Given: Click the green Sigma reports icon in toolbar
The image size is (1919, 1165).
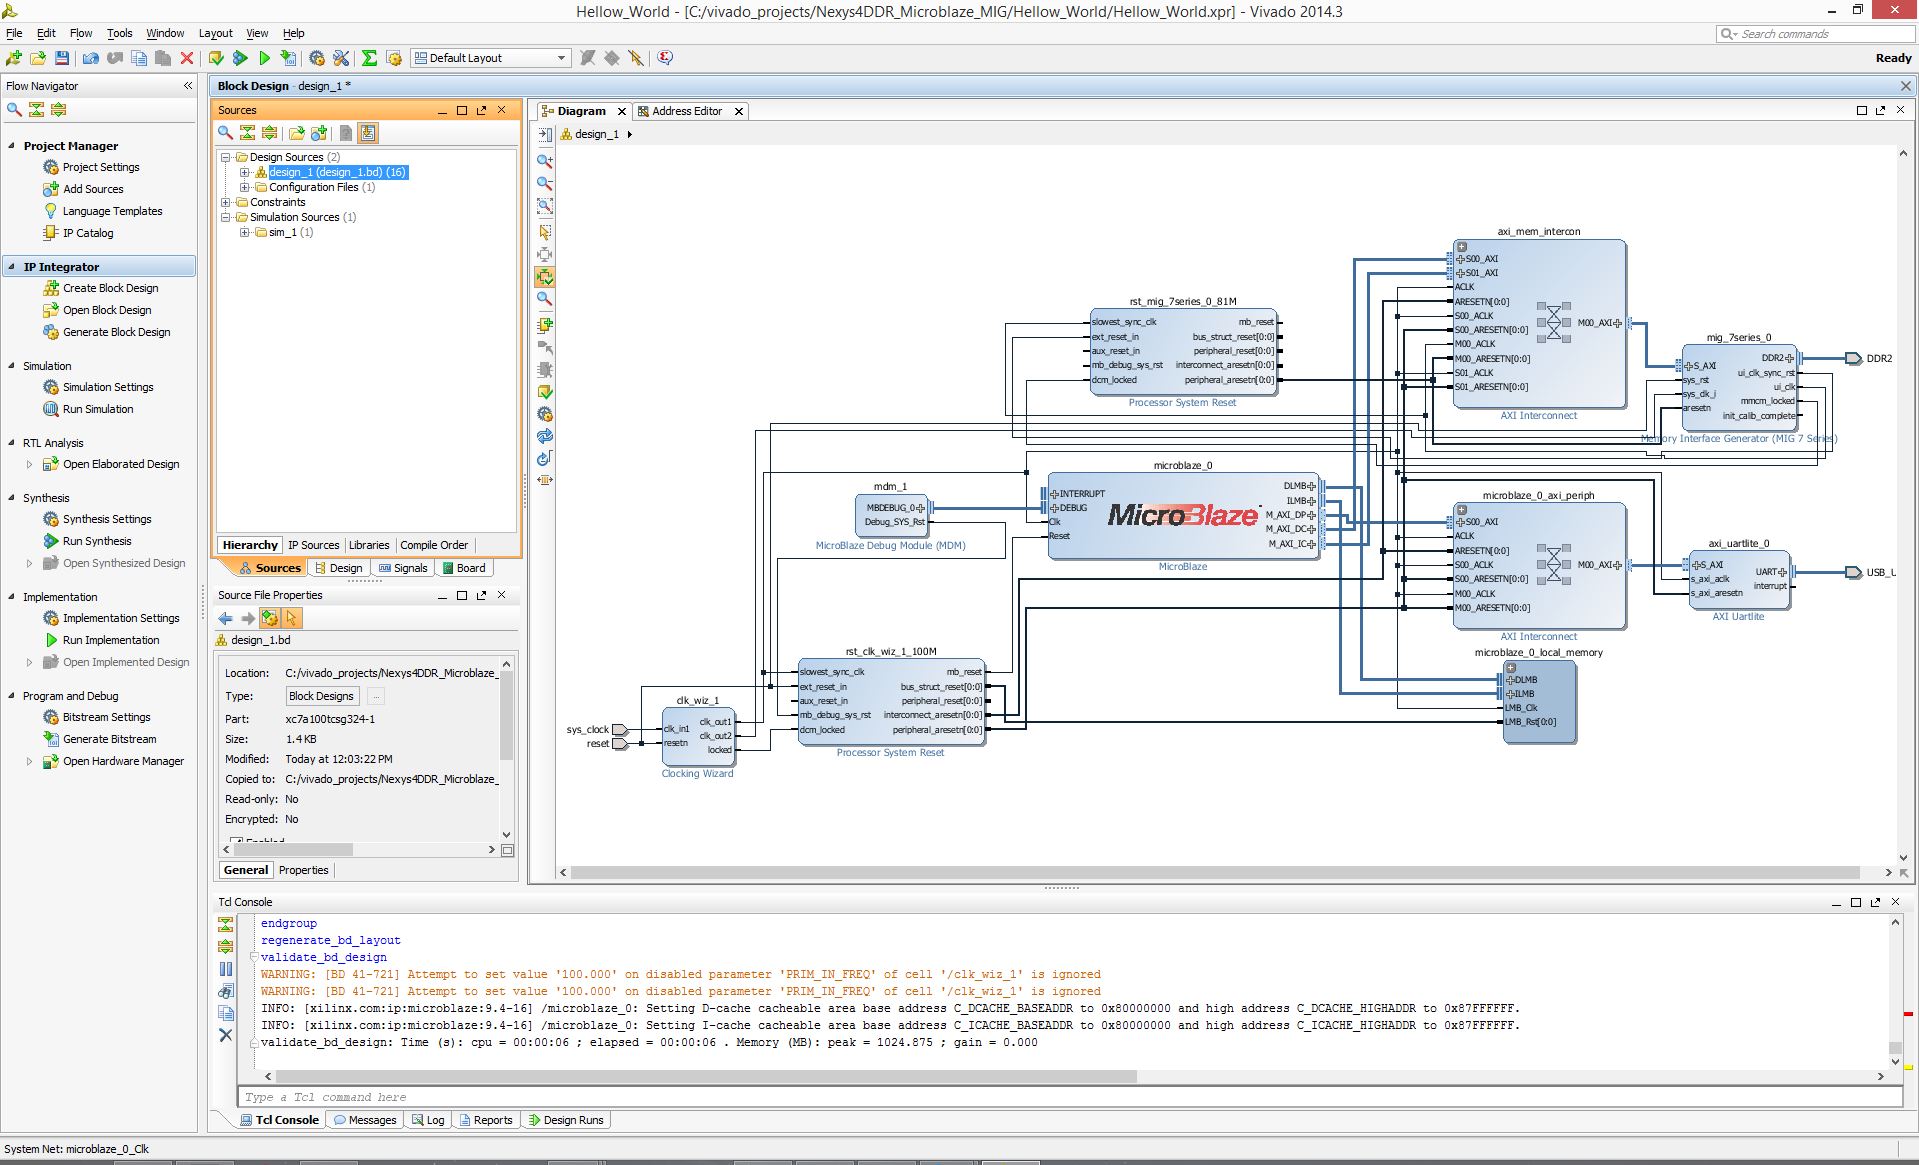Looking at the screenshot, I should [369, 58].
